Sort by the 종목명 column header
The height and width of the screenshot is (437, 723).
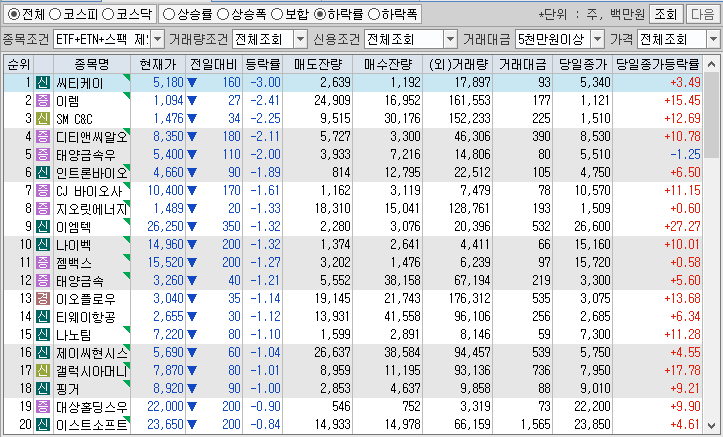tap(92, 65)
